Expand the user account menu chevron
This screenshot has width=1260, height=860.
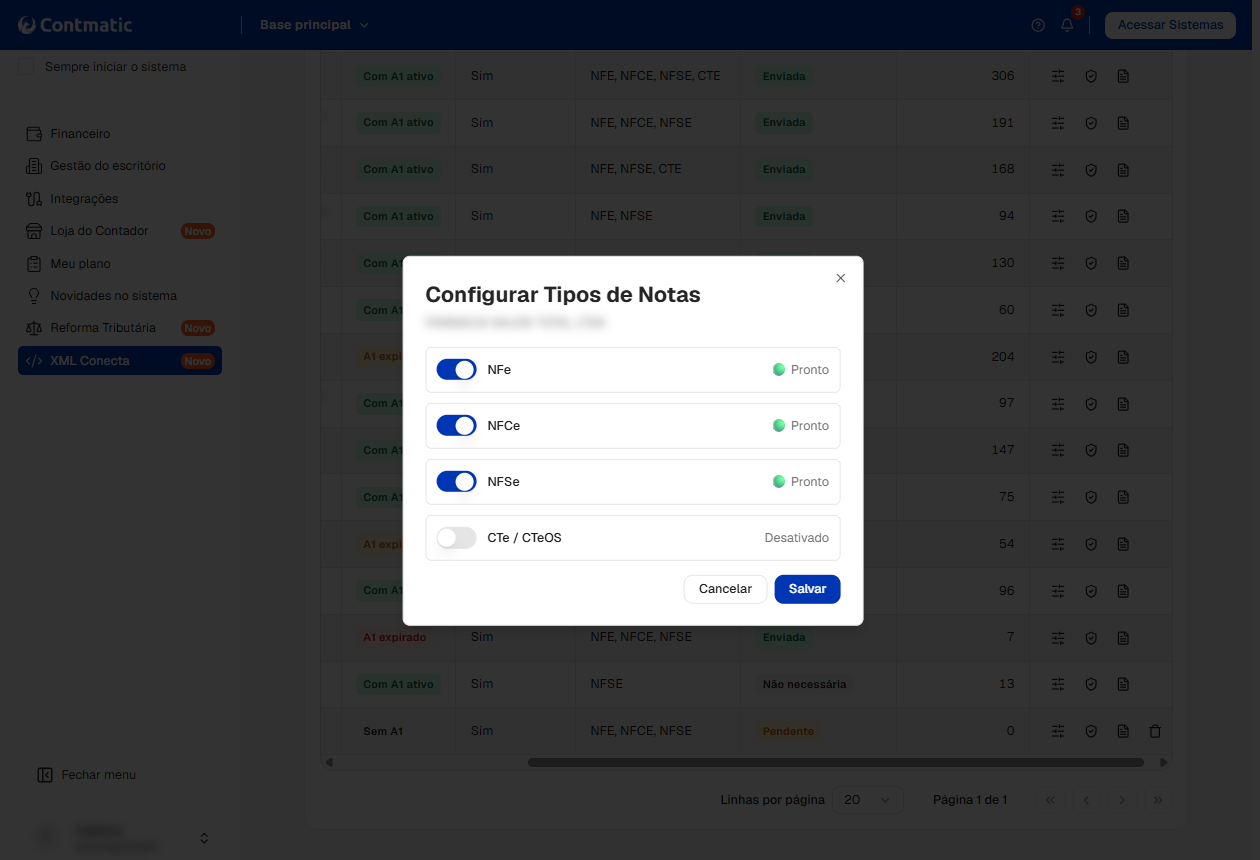(204, 838)
